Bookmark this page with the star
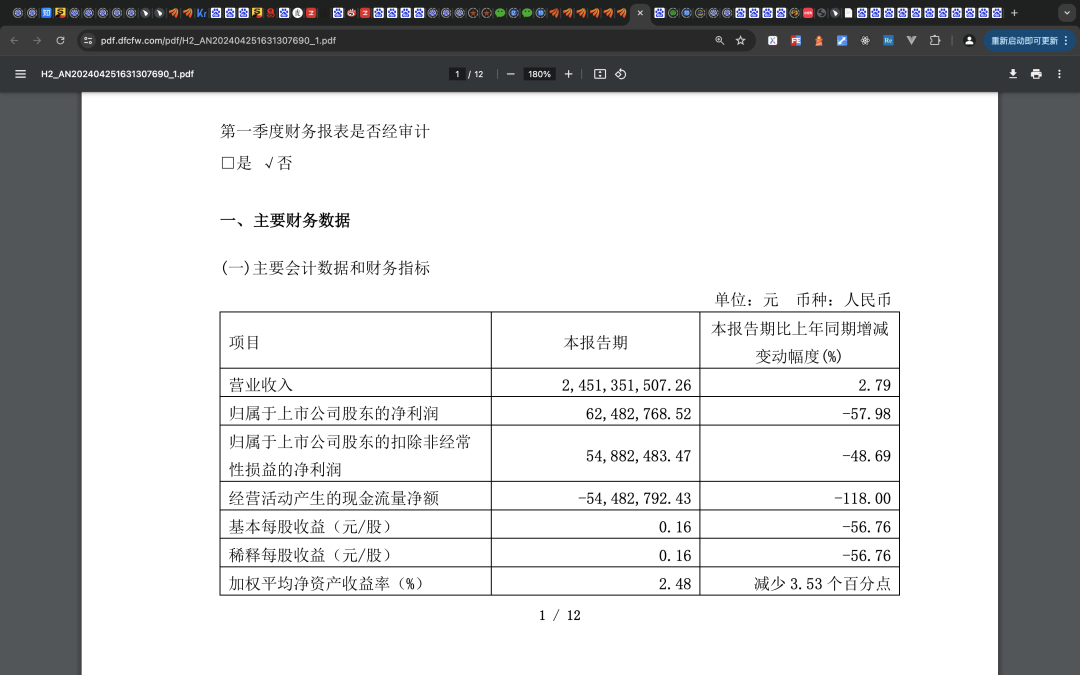This screenshot has width=1080, height=675. 740,41
